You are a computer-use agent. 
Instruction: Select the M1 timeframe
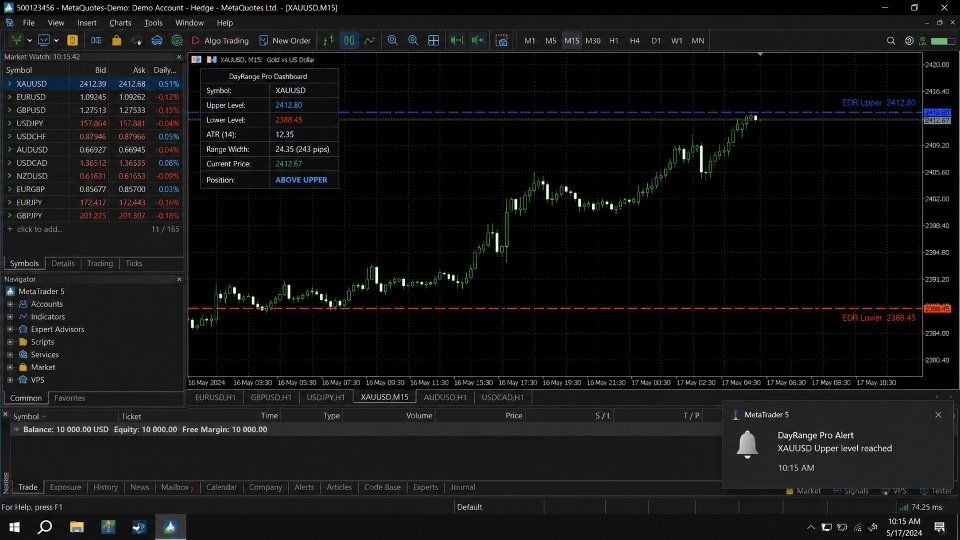[x=530, y=40]
